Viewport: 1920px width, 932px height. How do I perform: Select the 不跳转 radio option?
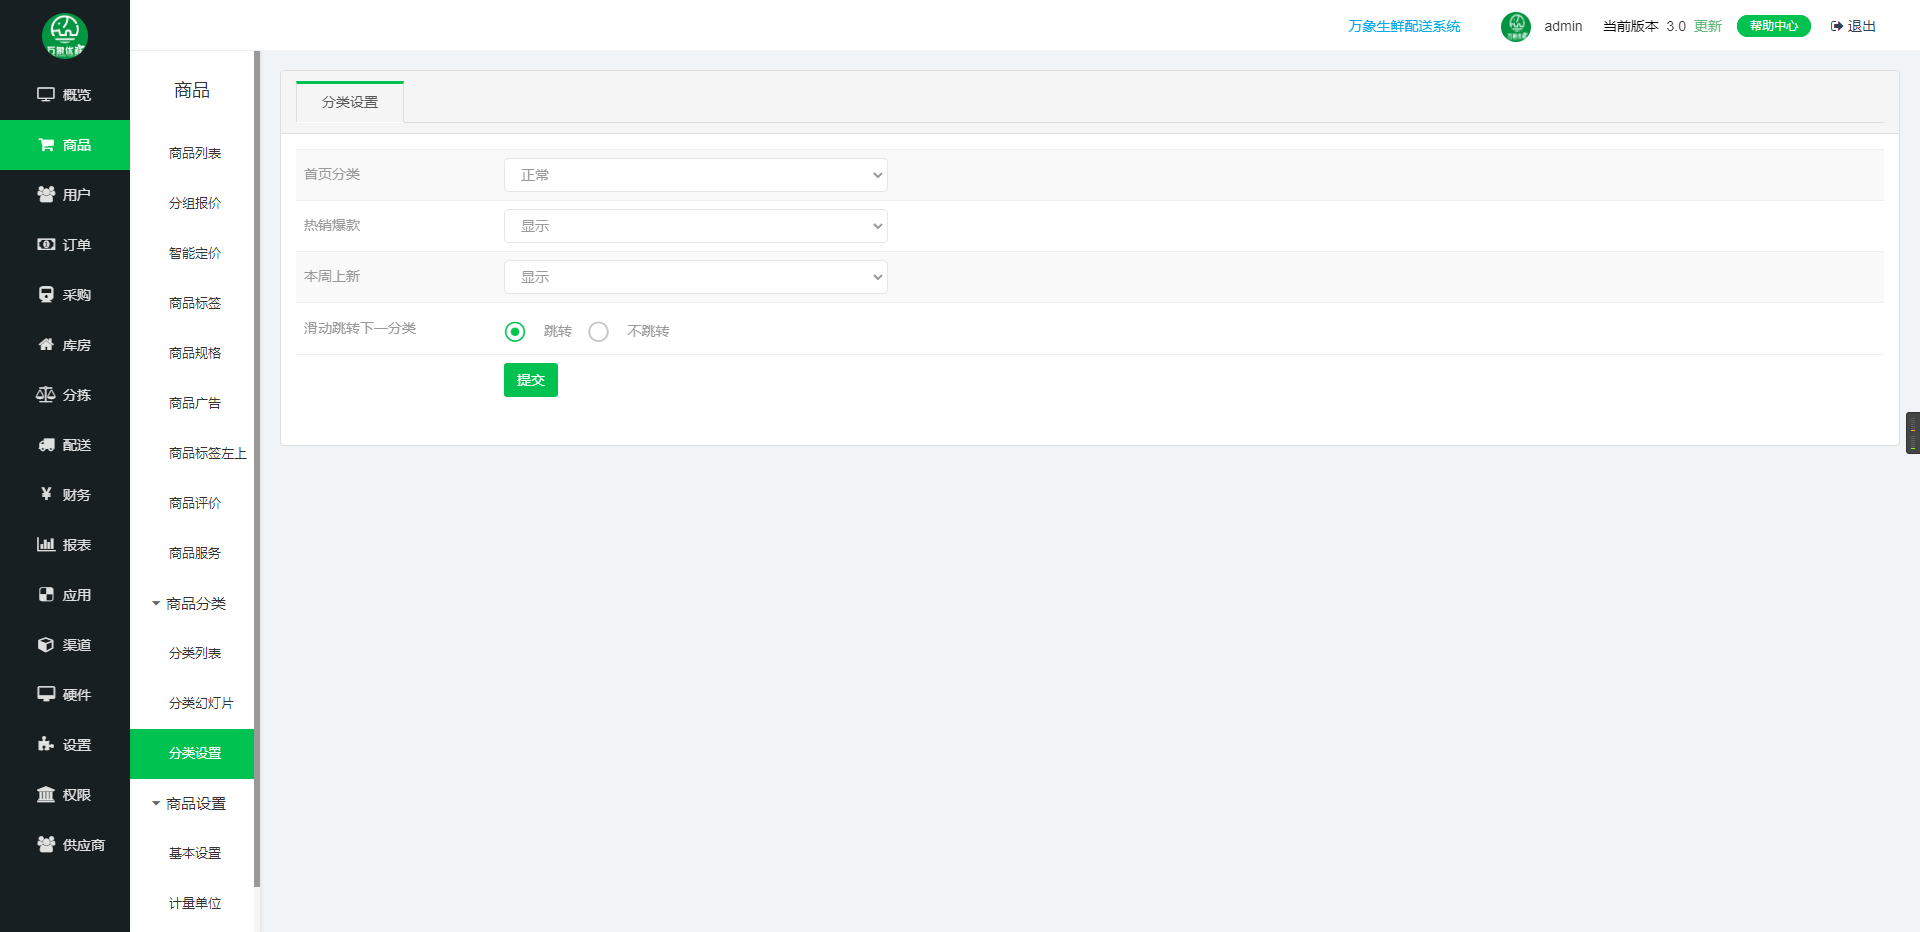(598, 331)
